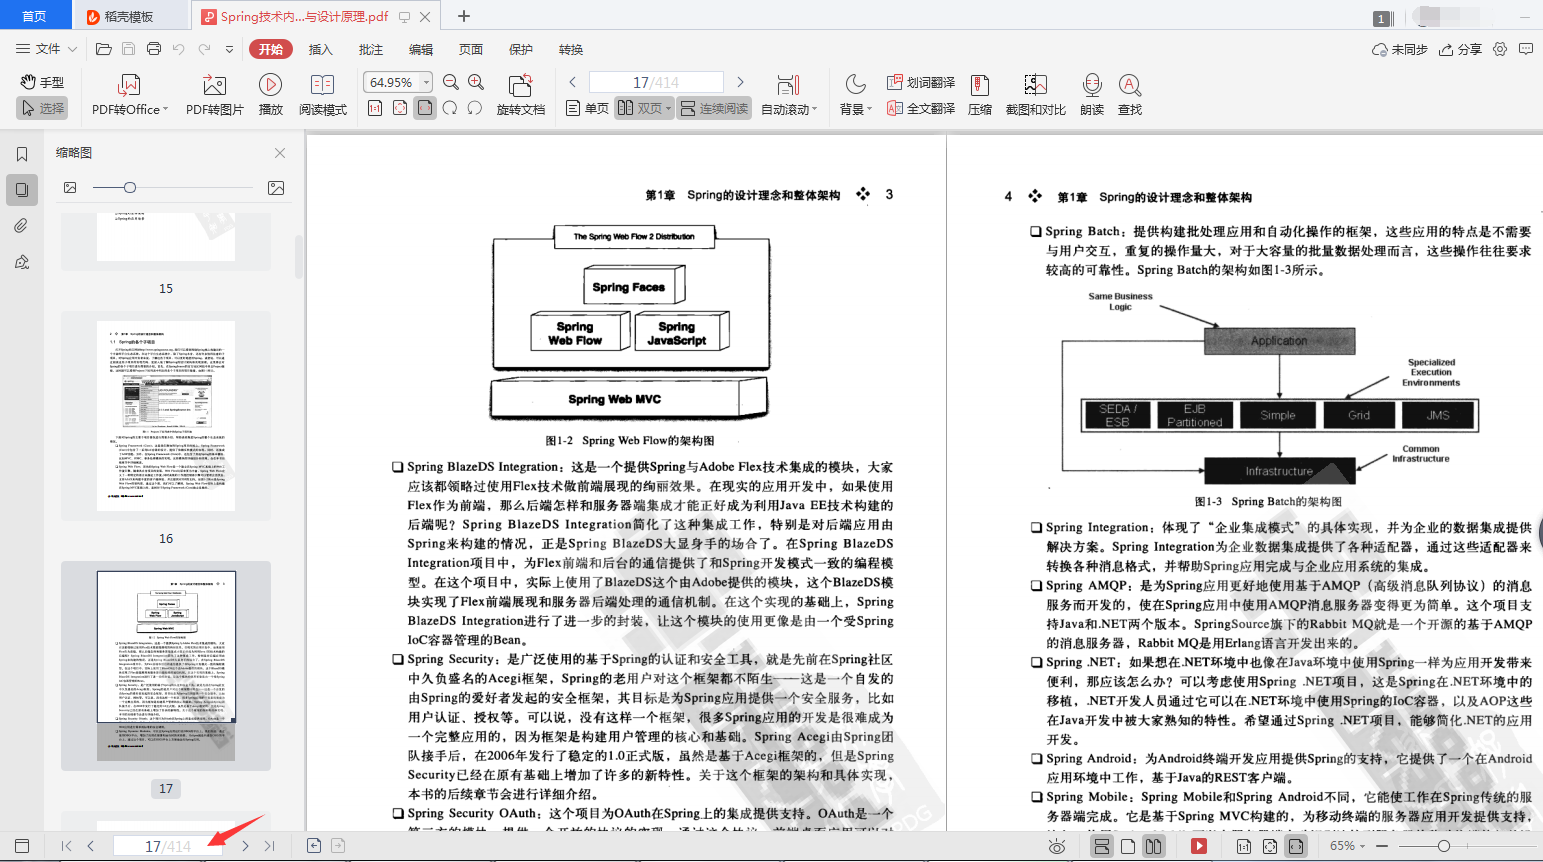Open screenshot and compare (截图和对比)
Image resolution: width=1543 pixels, height=862 pixels.
pos(1035,96)
